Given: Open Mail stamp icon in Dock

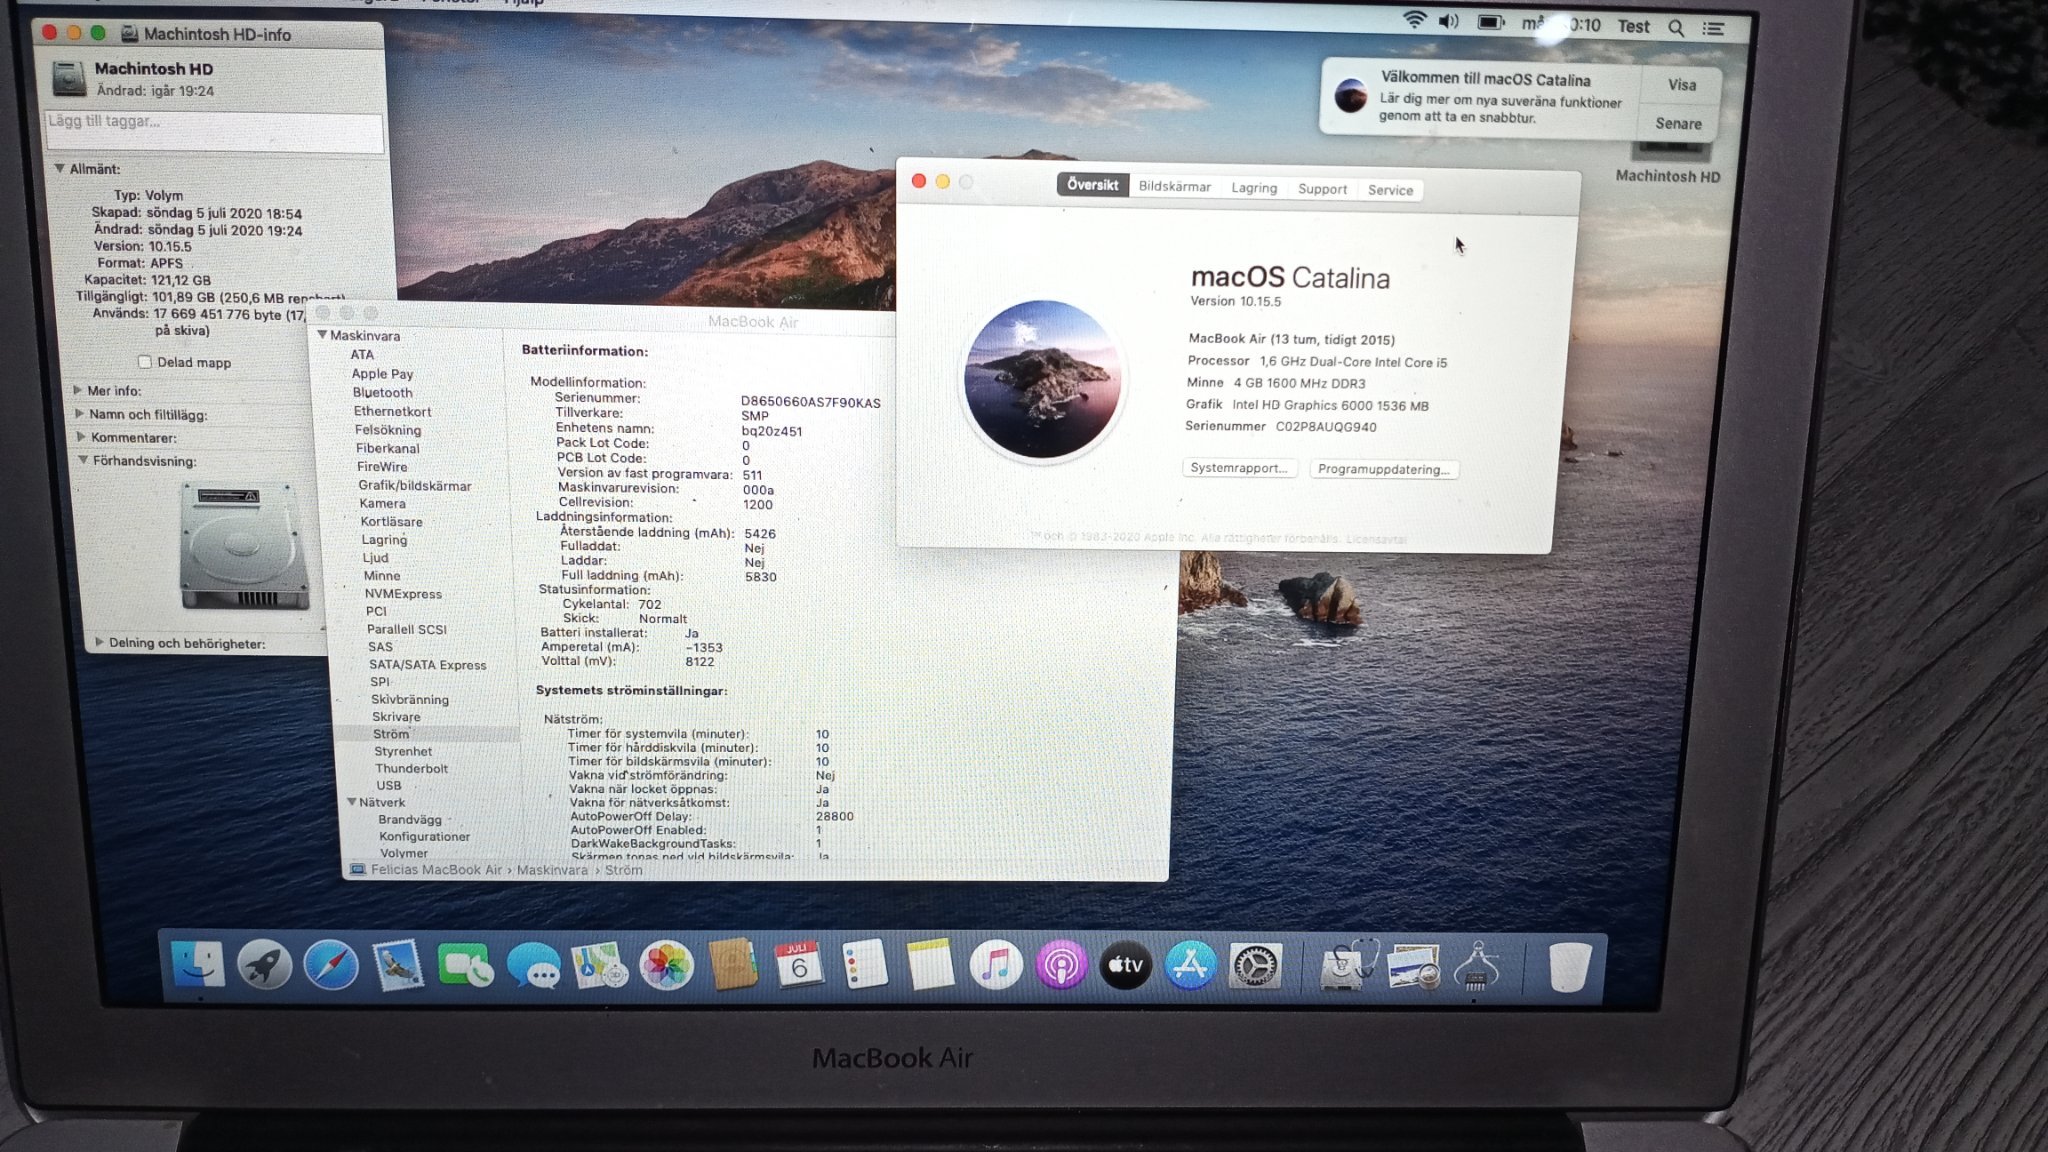Looking at the screenshot, I should [x=398, y=966].
